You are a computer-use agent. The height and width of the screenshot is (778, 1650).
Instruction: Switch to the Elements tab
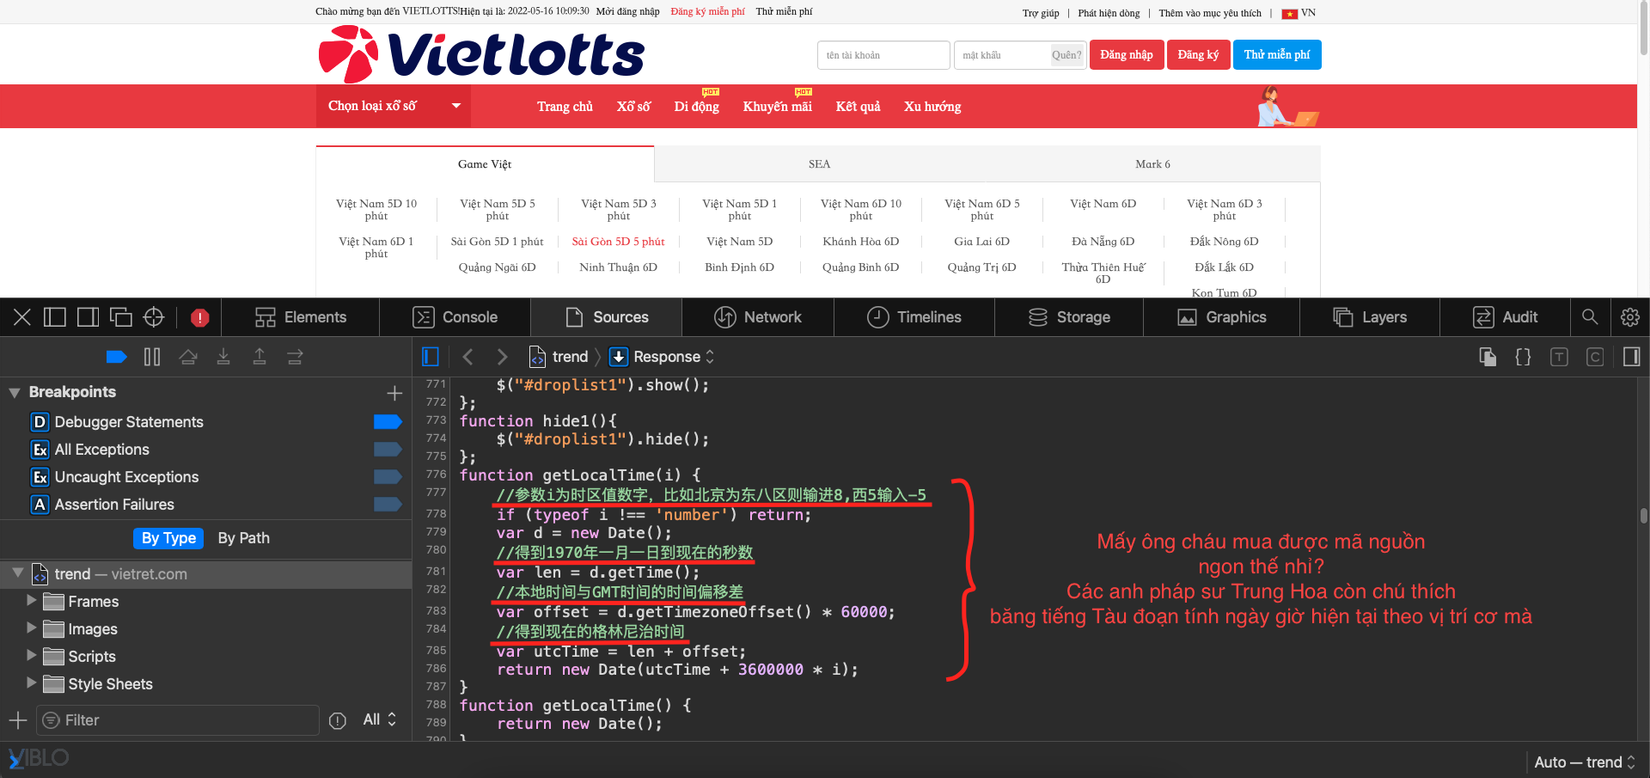click(x=301, y=317)
